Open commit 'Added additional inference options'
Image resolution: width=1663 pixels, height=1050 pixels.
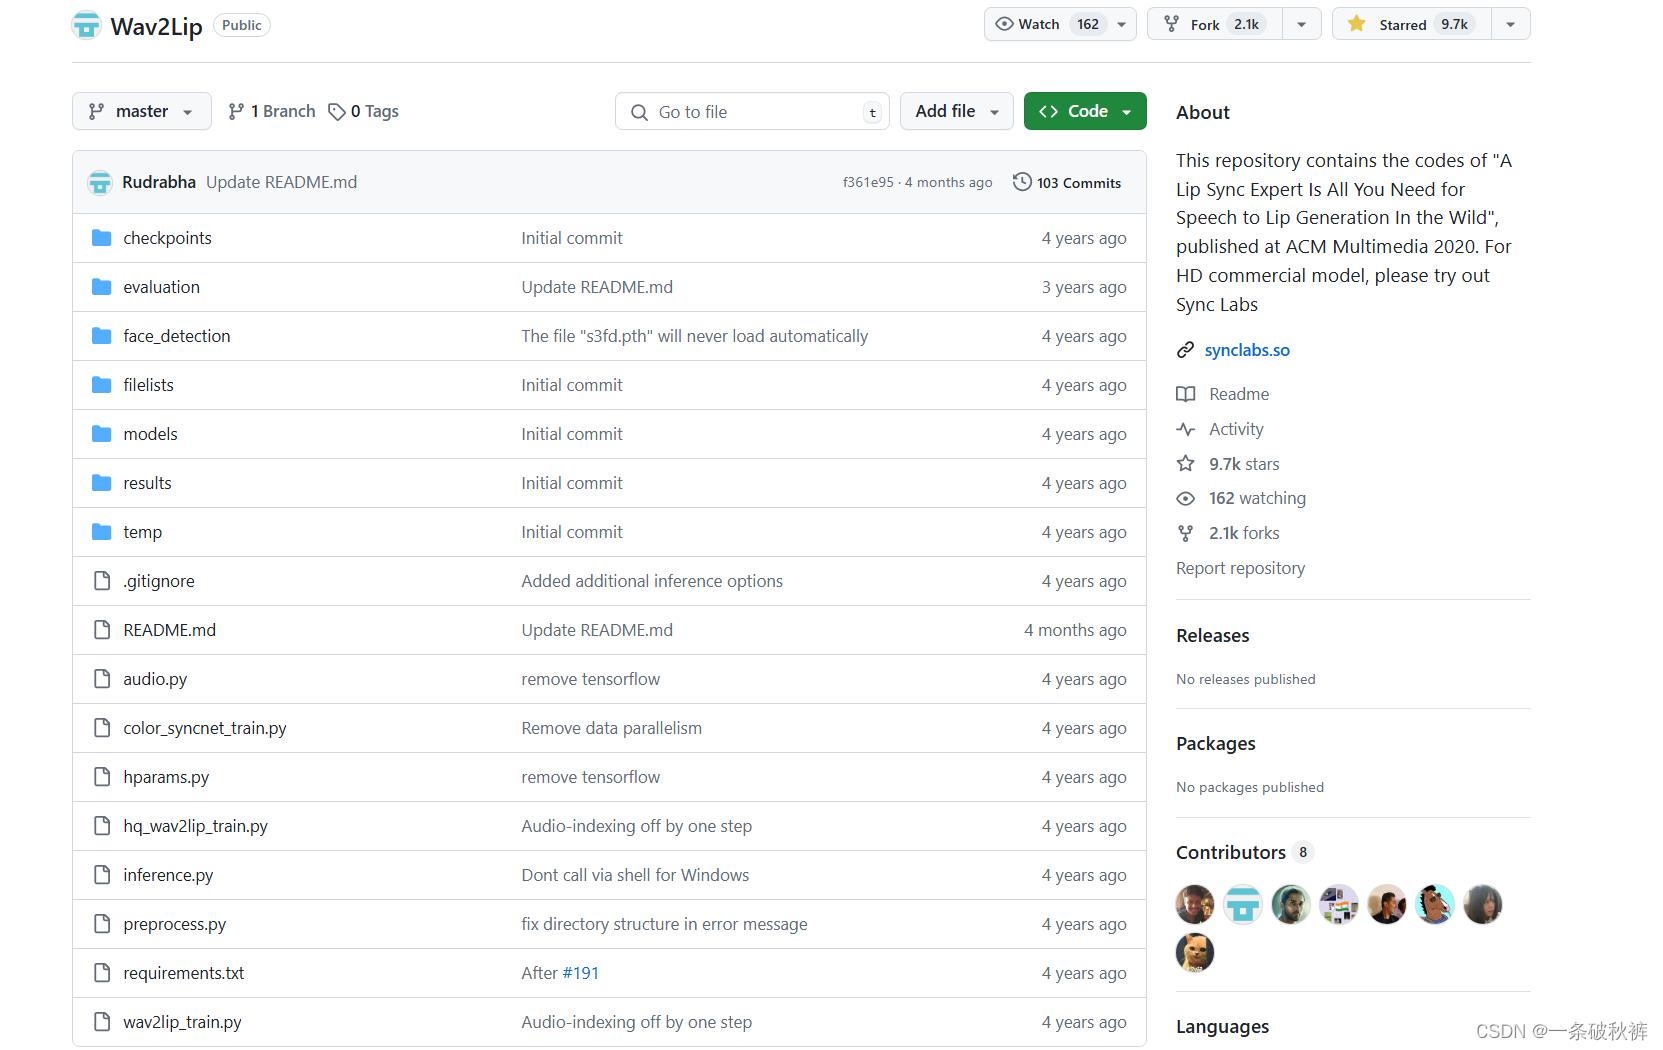(652, 581)
